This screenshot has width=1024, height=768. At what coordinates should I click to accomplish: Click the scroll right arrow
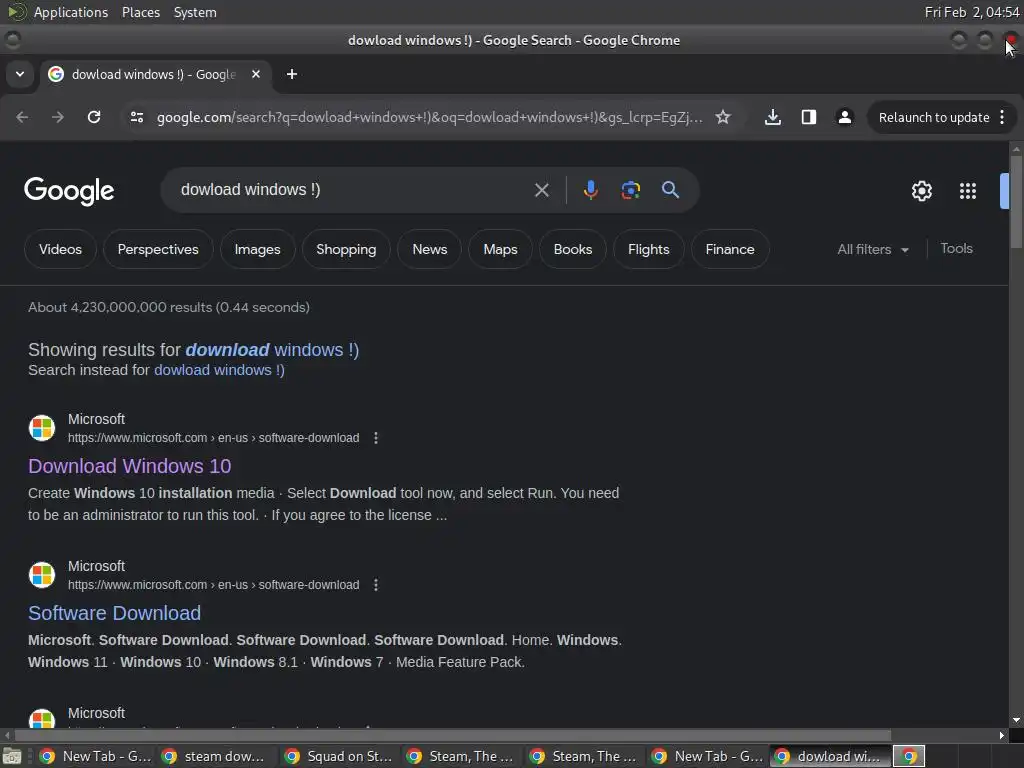(x=1002, y=735)
